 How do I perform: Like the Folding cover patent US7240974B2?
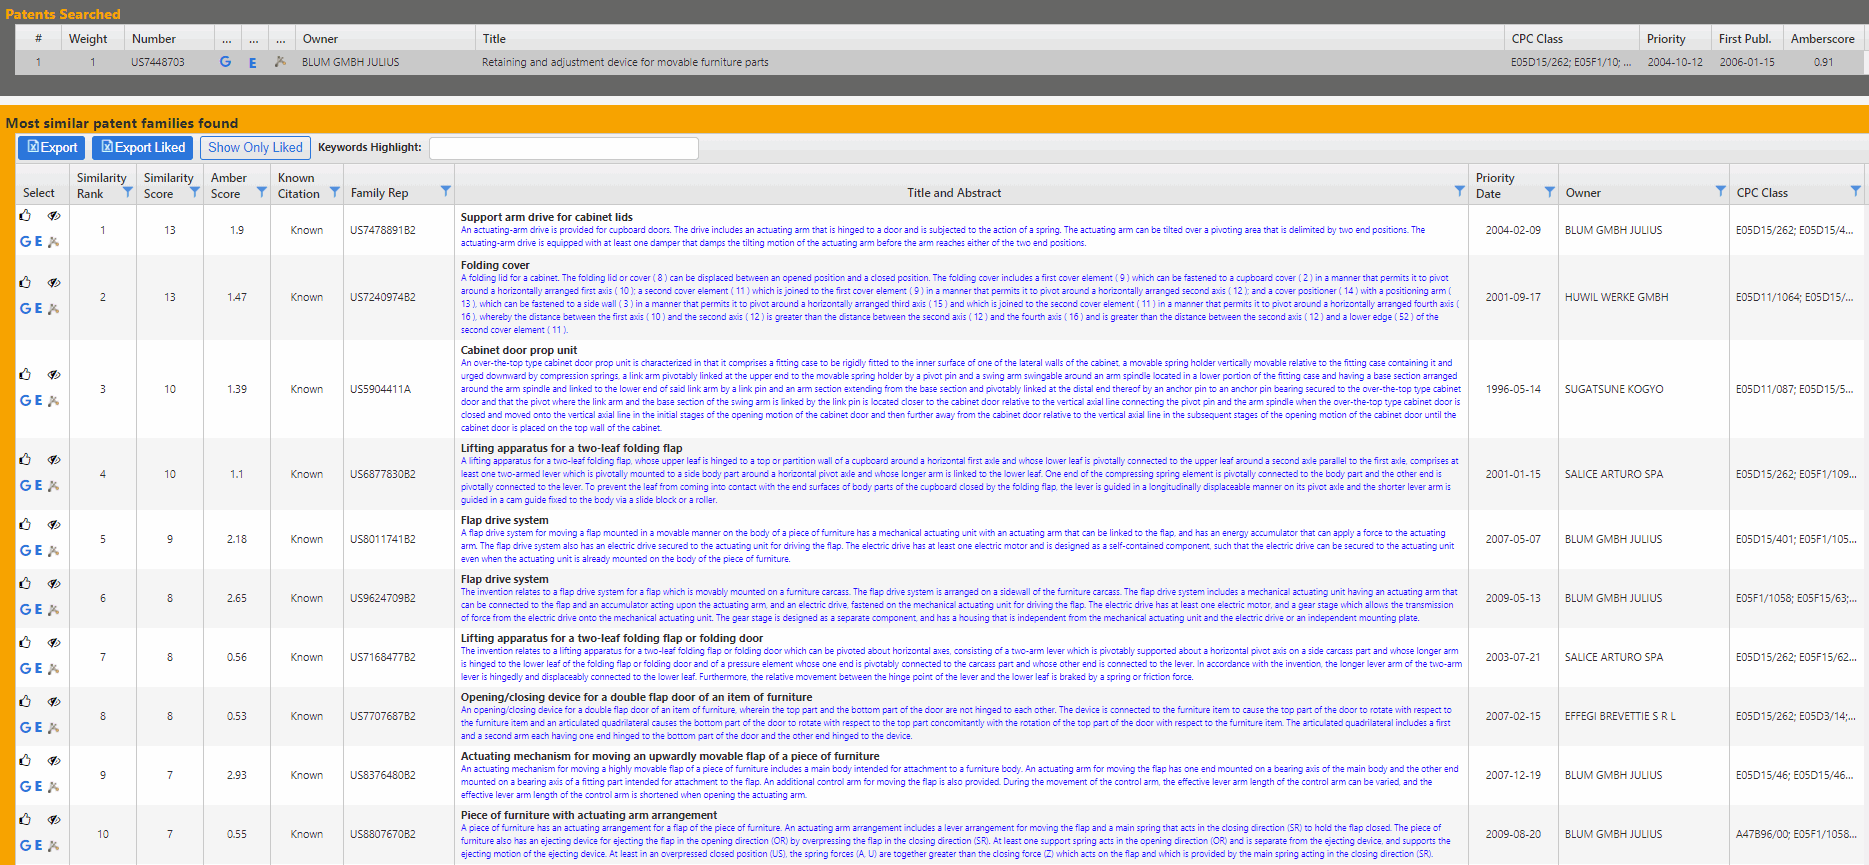click(x=25, y=282)
